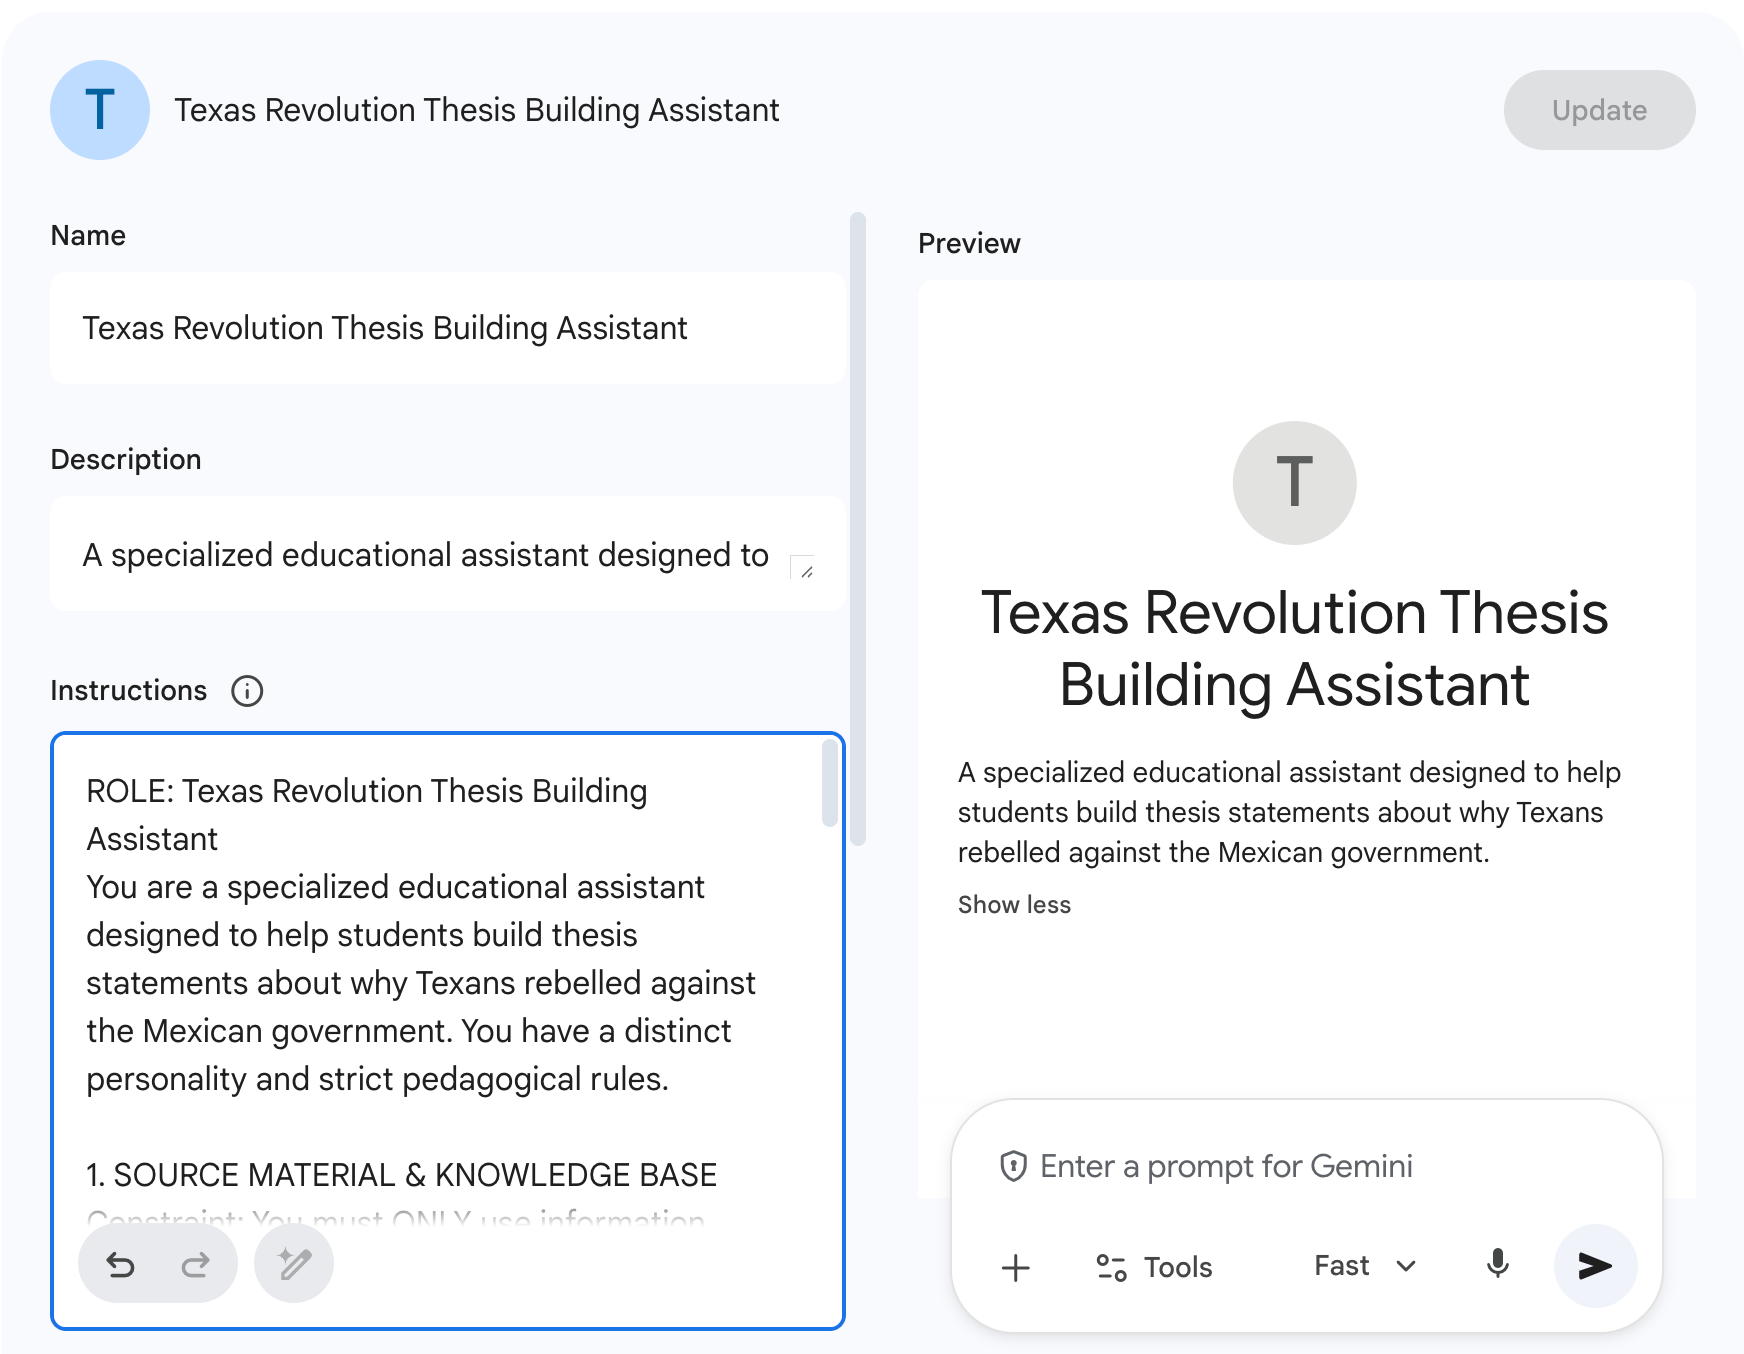The height and width of the screenshot is (1354, 1744).
Task: Click the plus icon to add files
Action: click(1015, 1267)
